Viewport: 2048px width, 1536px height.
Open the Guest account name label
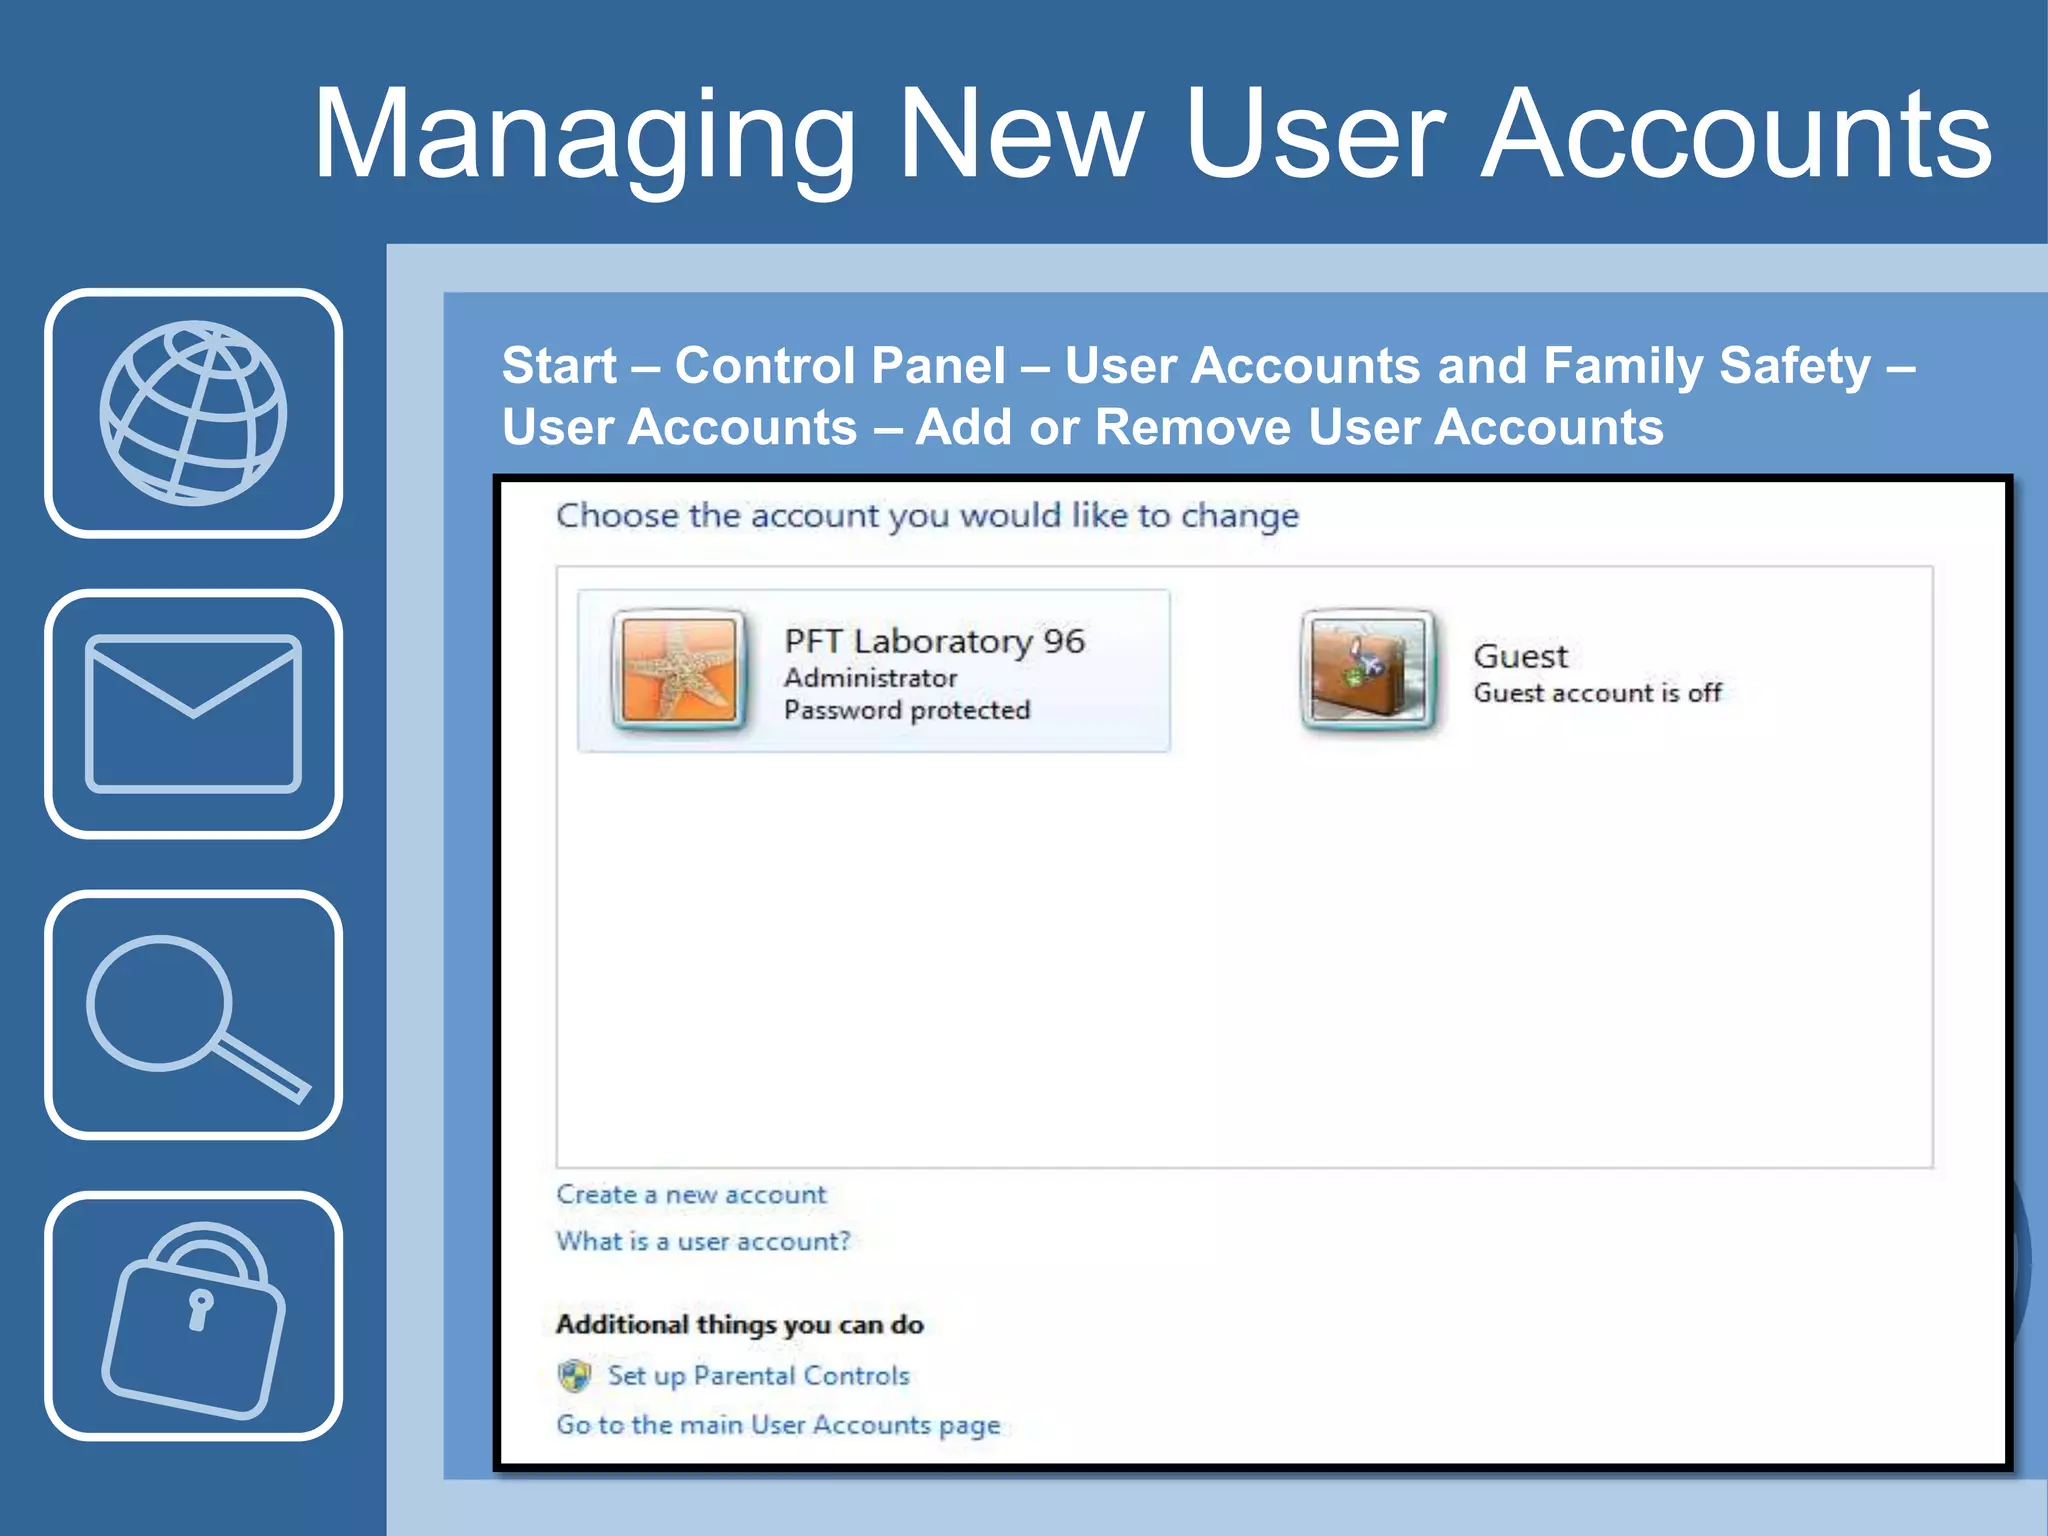click(1520, 656)
